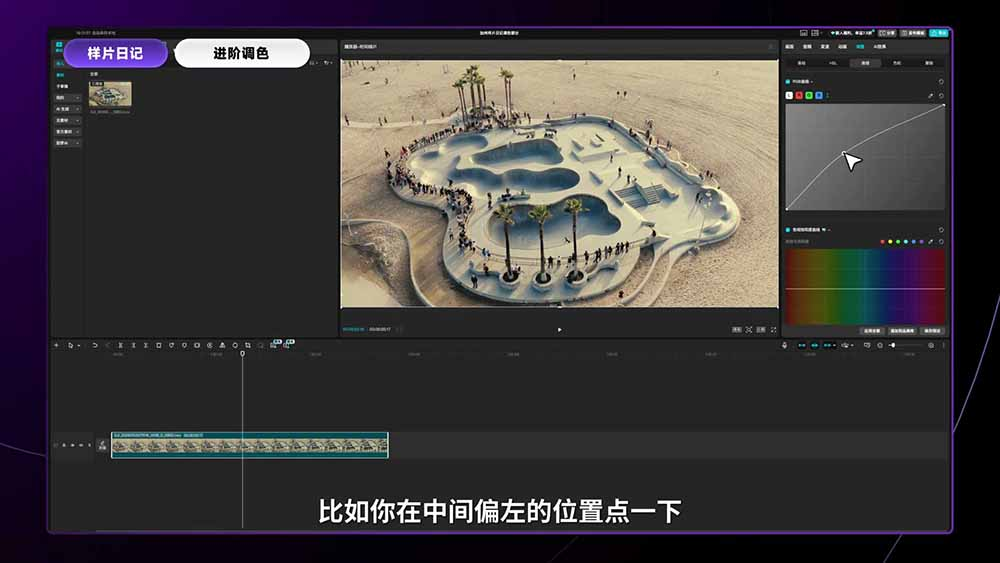Open the layout switcher icon in the title bar

815,33
